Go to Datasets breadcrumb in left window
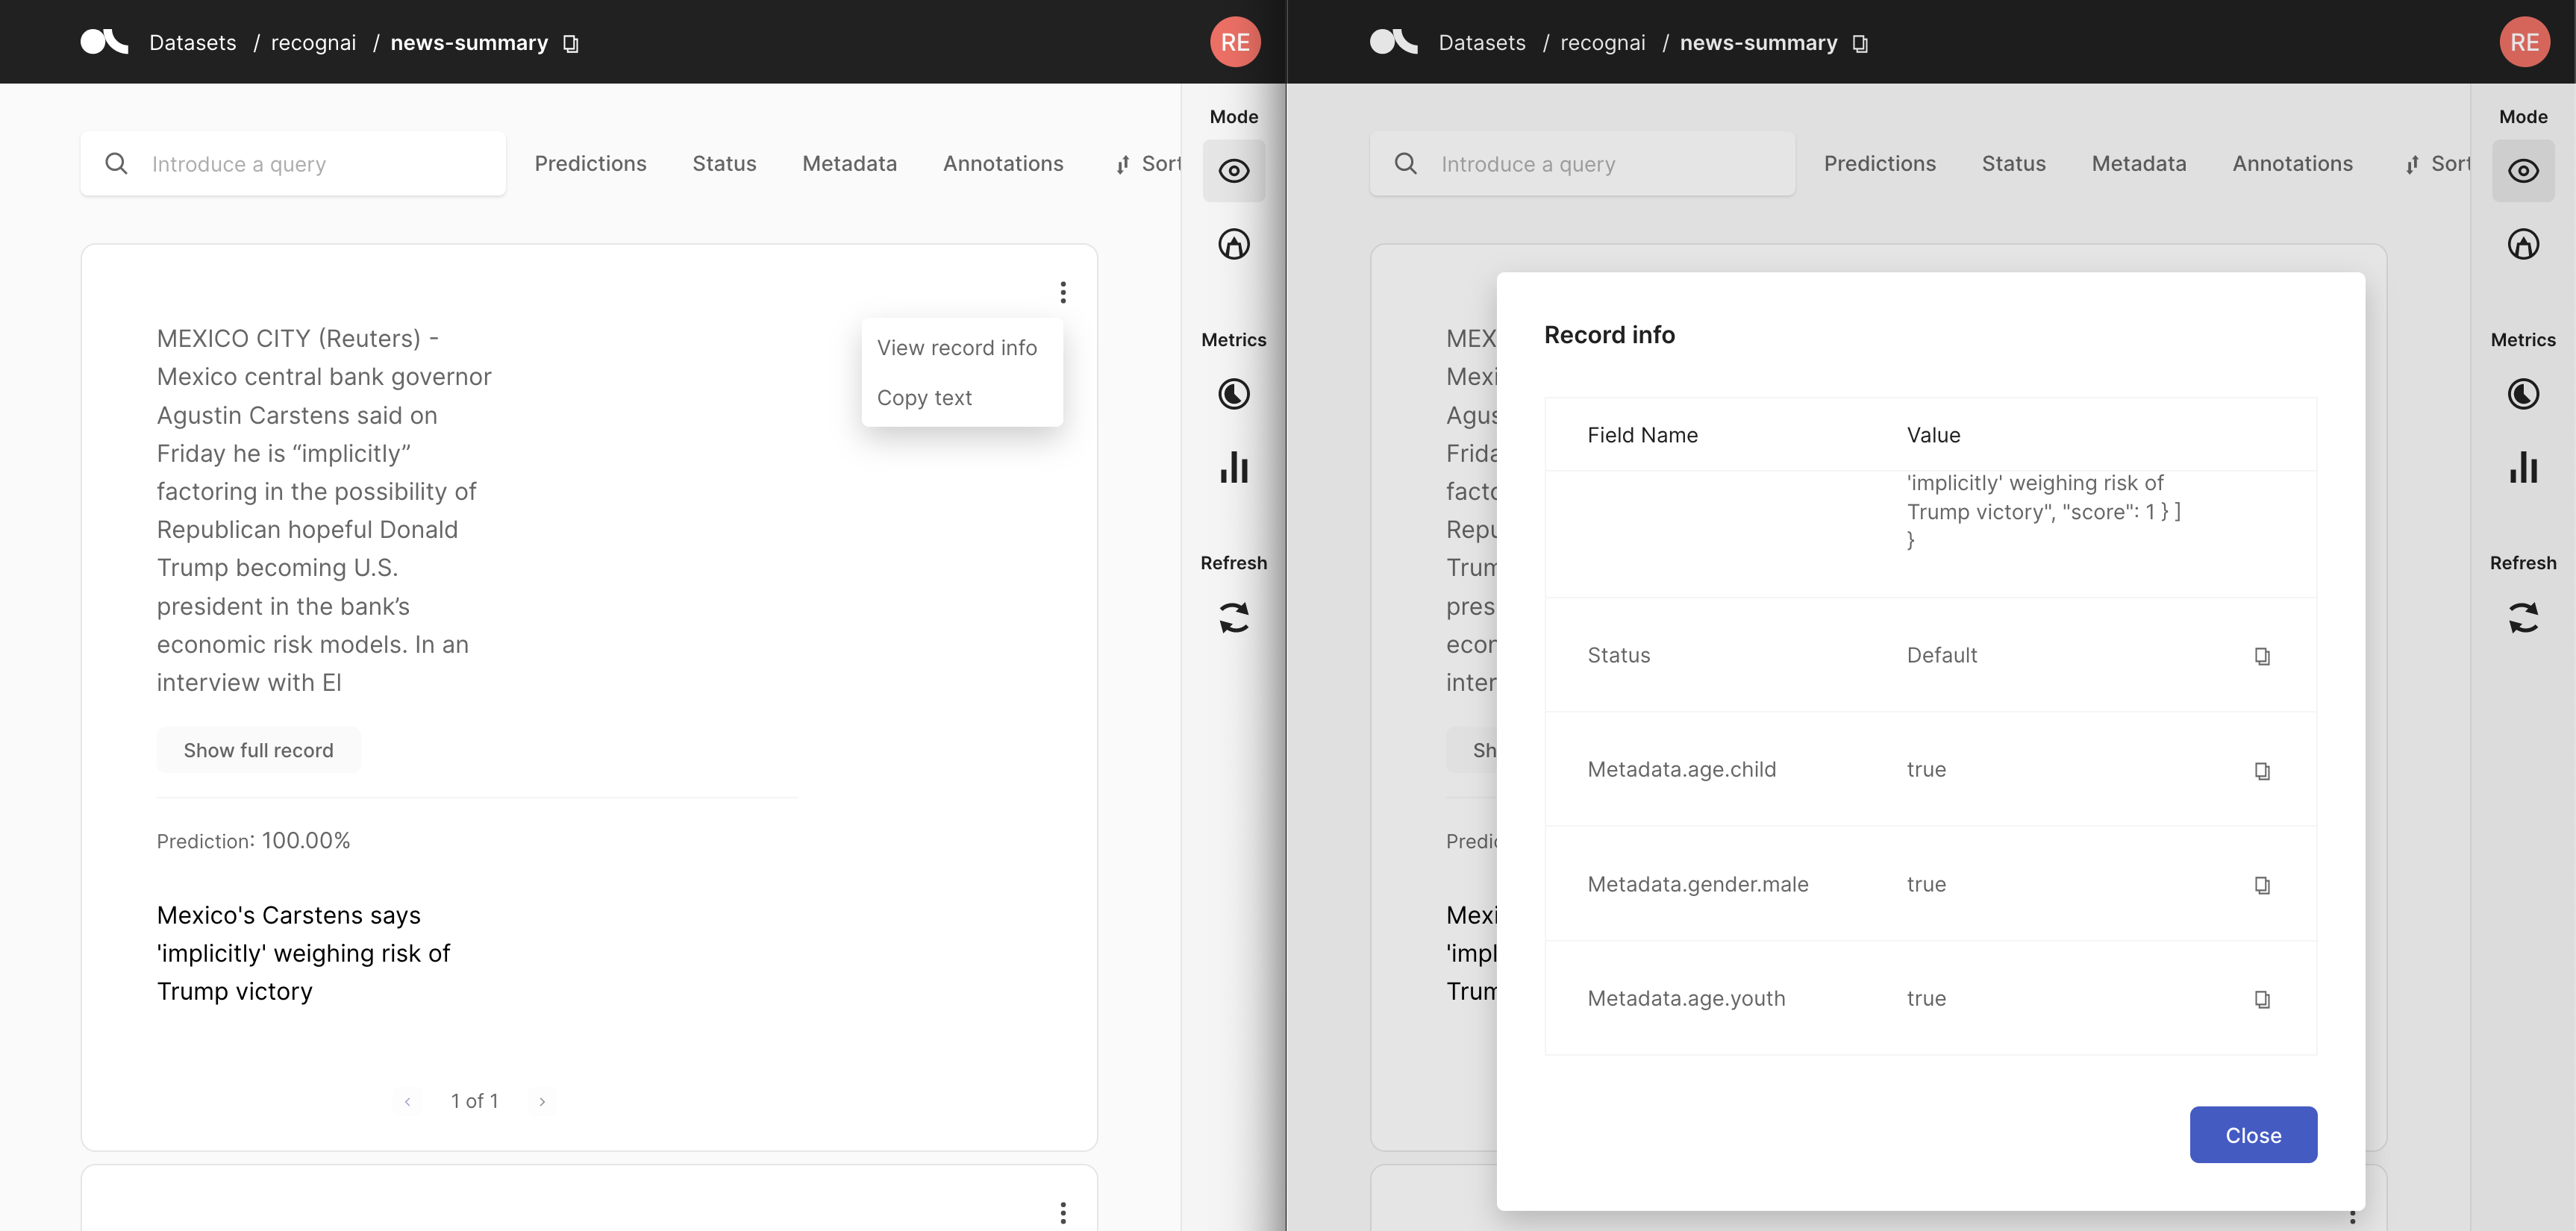The height and width of the screenshot is (1231, 2576). 193,42
